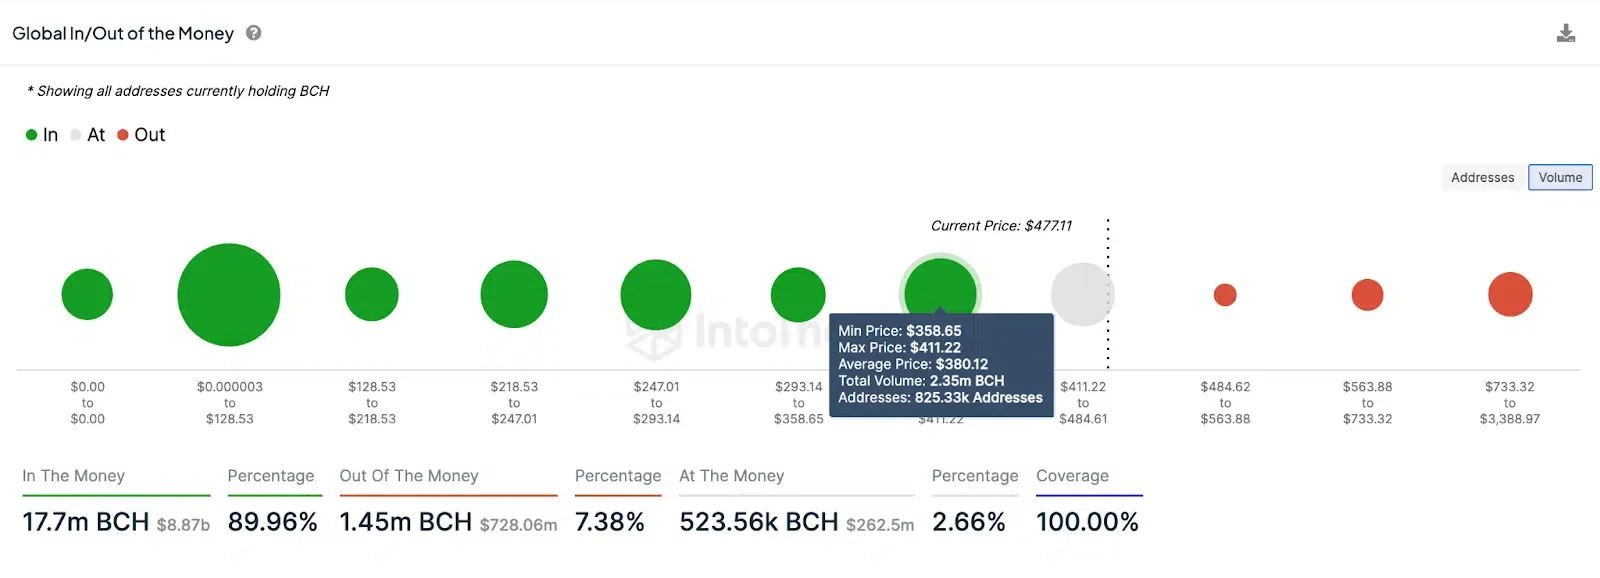Click the gray at-the-money bubble
Screen dimensions: 1600x578
pos(1081,293)
